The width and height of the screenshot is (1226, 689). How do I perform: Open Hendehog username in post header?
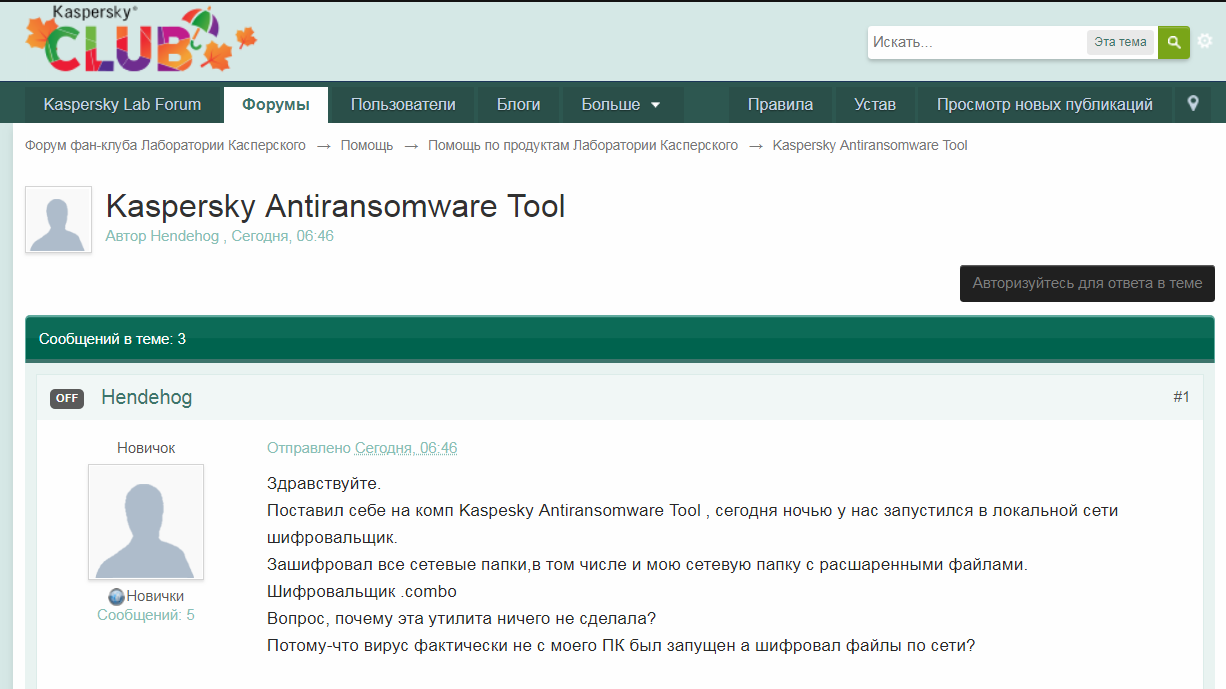click(147, 397)
